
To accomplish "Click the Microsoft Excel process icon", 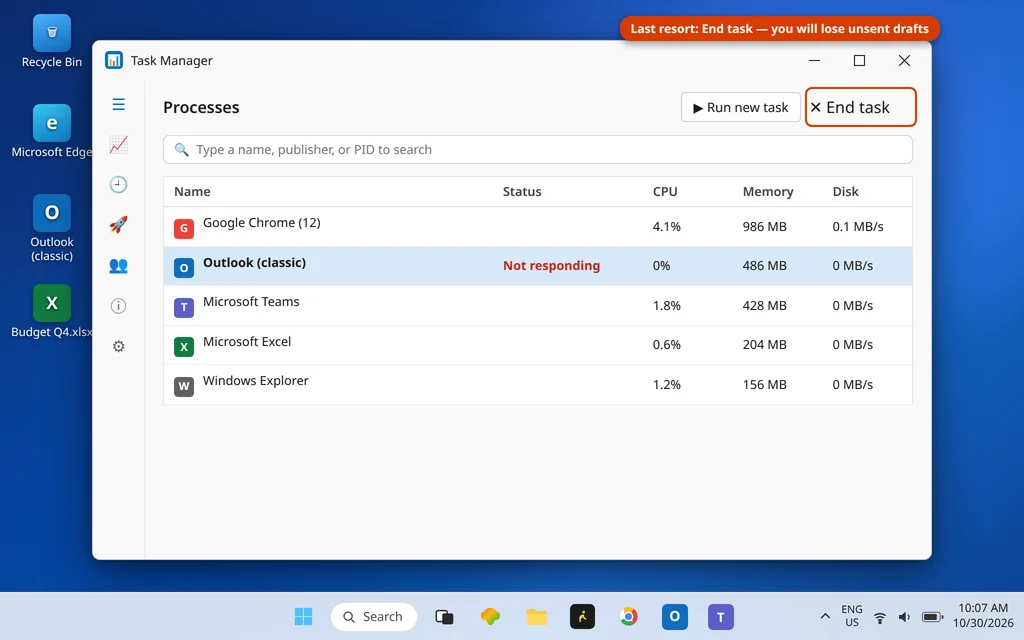I will pyautogui.click(x=184, y=347).
